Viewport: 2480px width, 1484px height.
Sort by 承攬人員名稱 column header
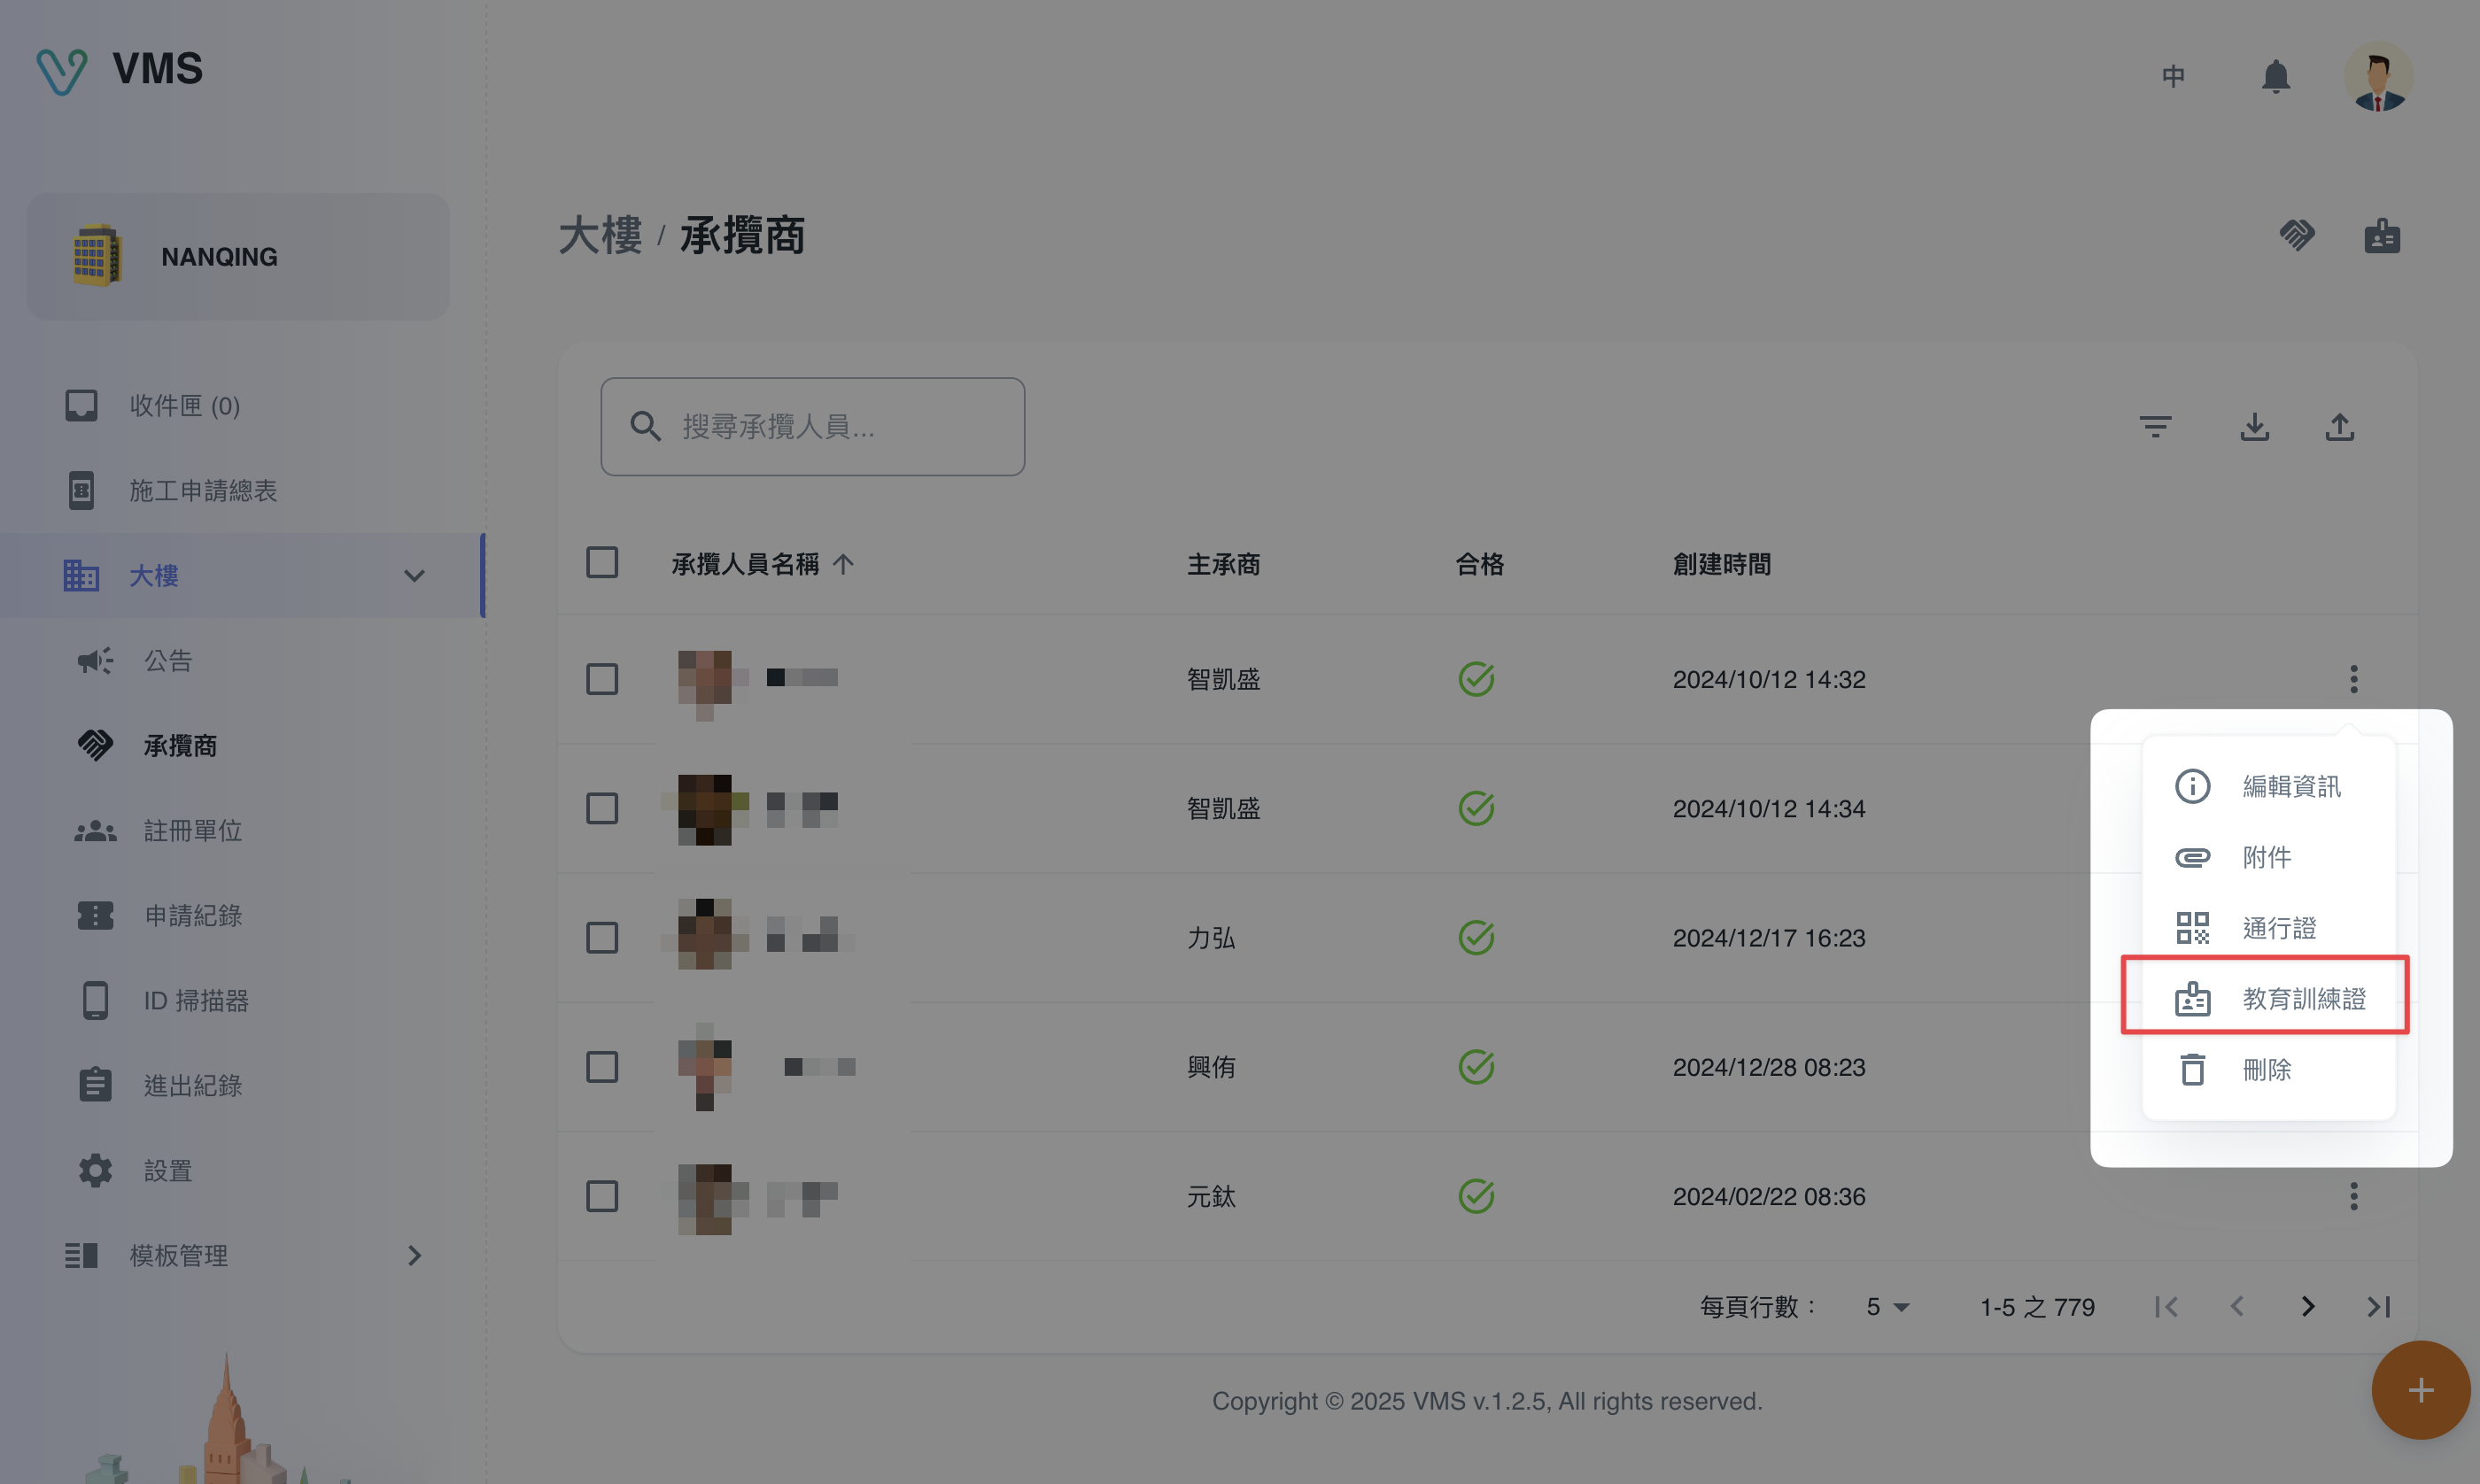tap(745, 564)
